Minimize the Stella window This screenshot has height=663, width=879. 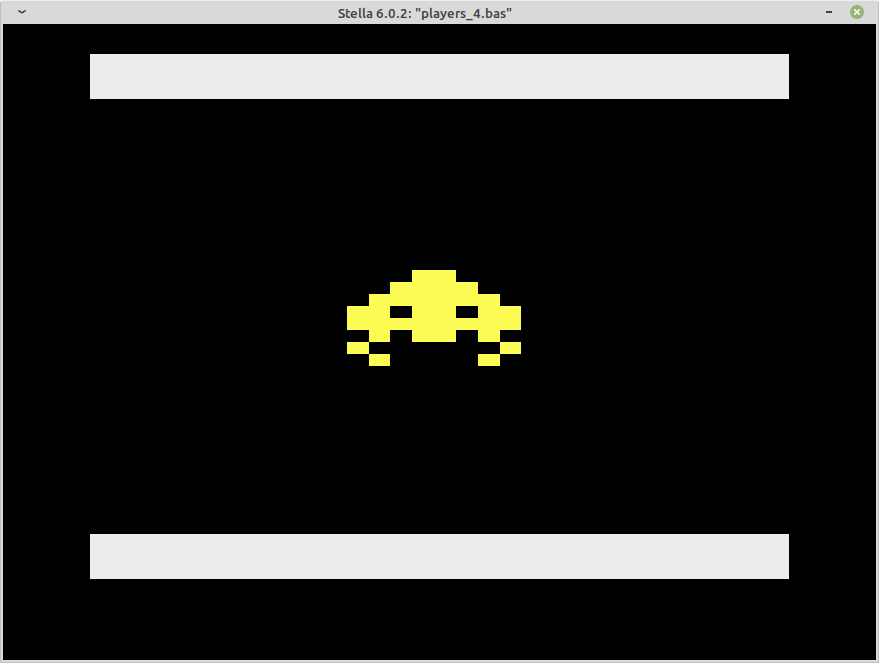829,12
